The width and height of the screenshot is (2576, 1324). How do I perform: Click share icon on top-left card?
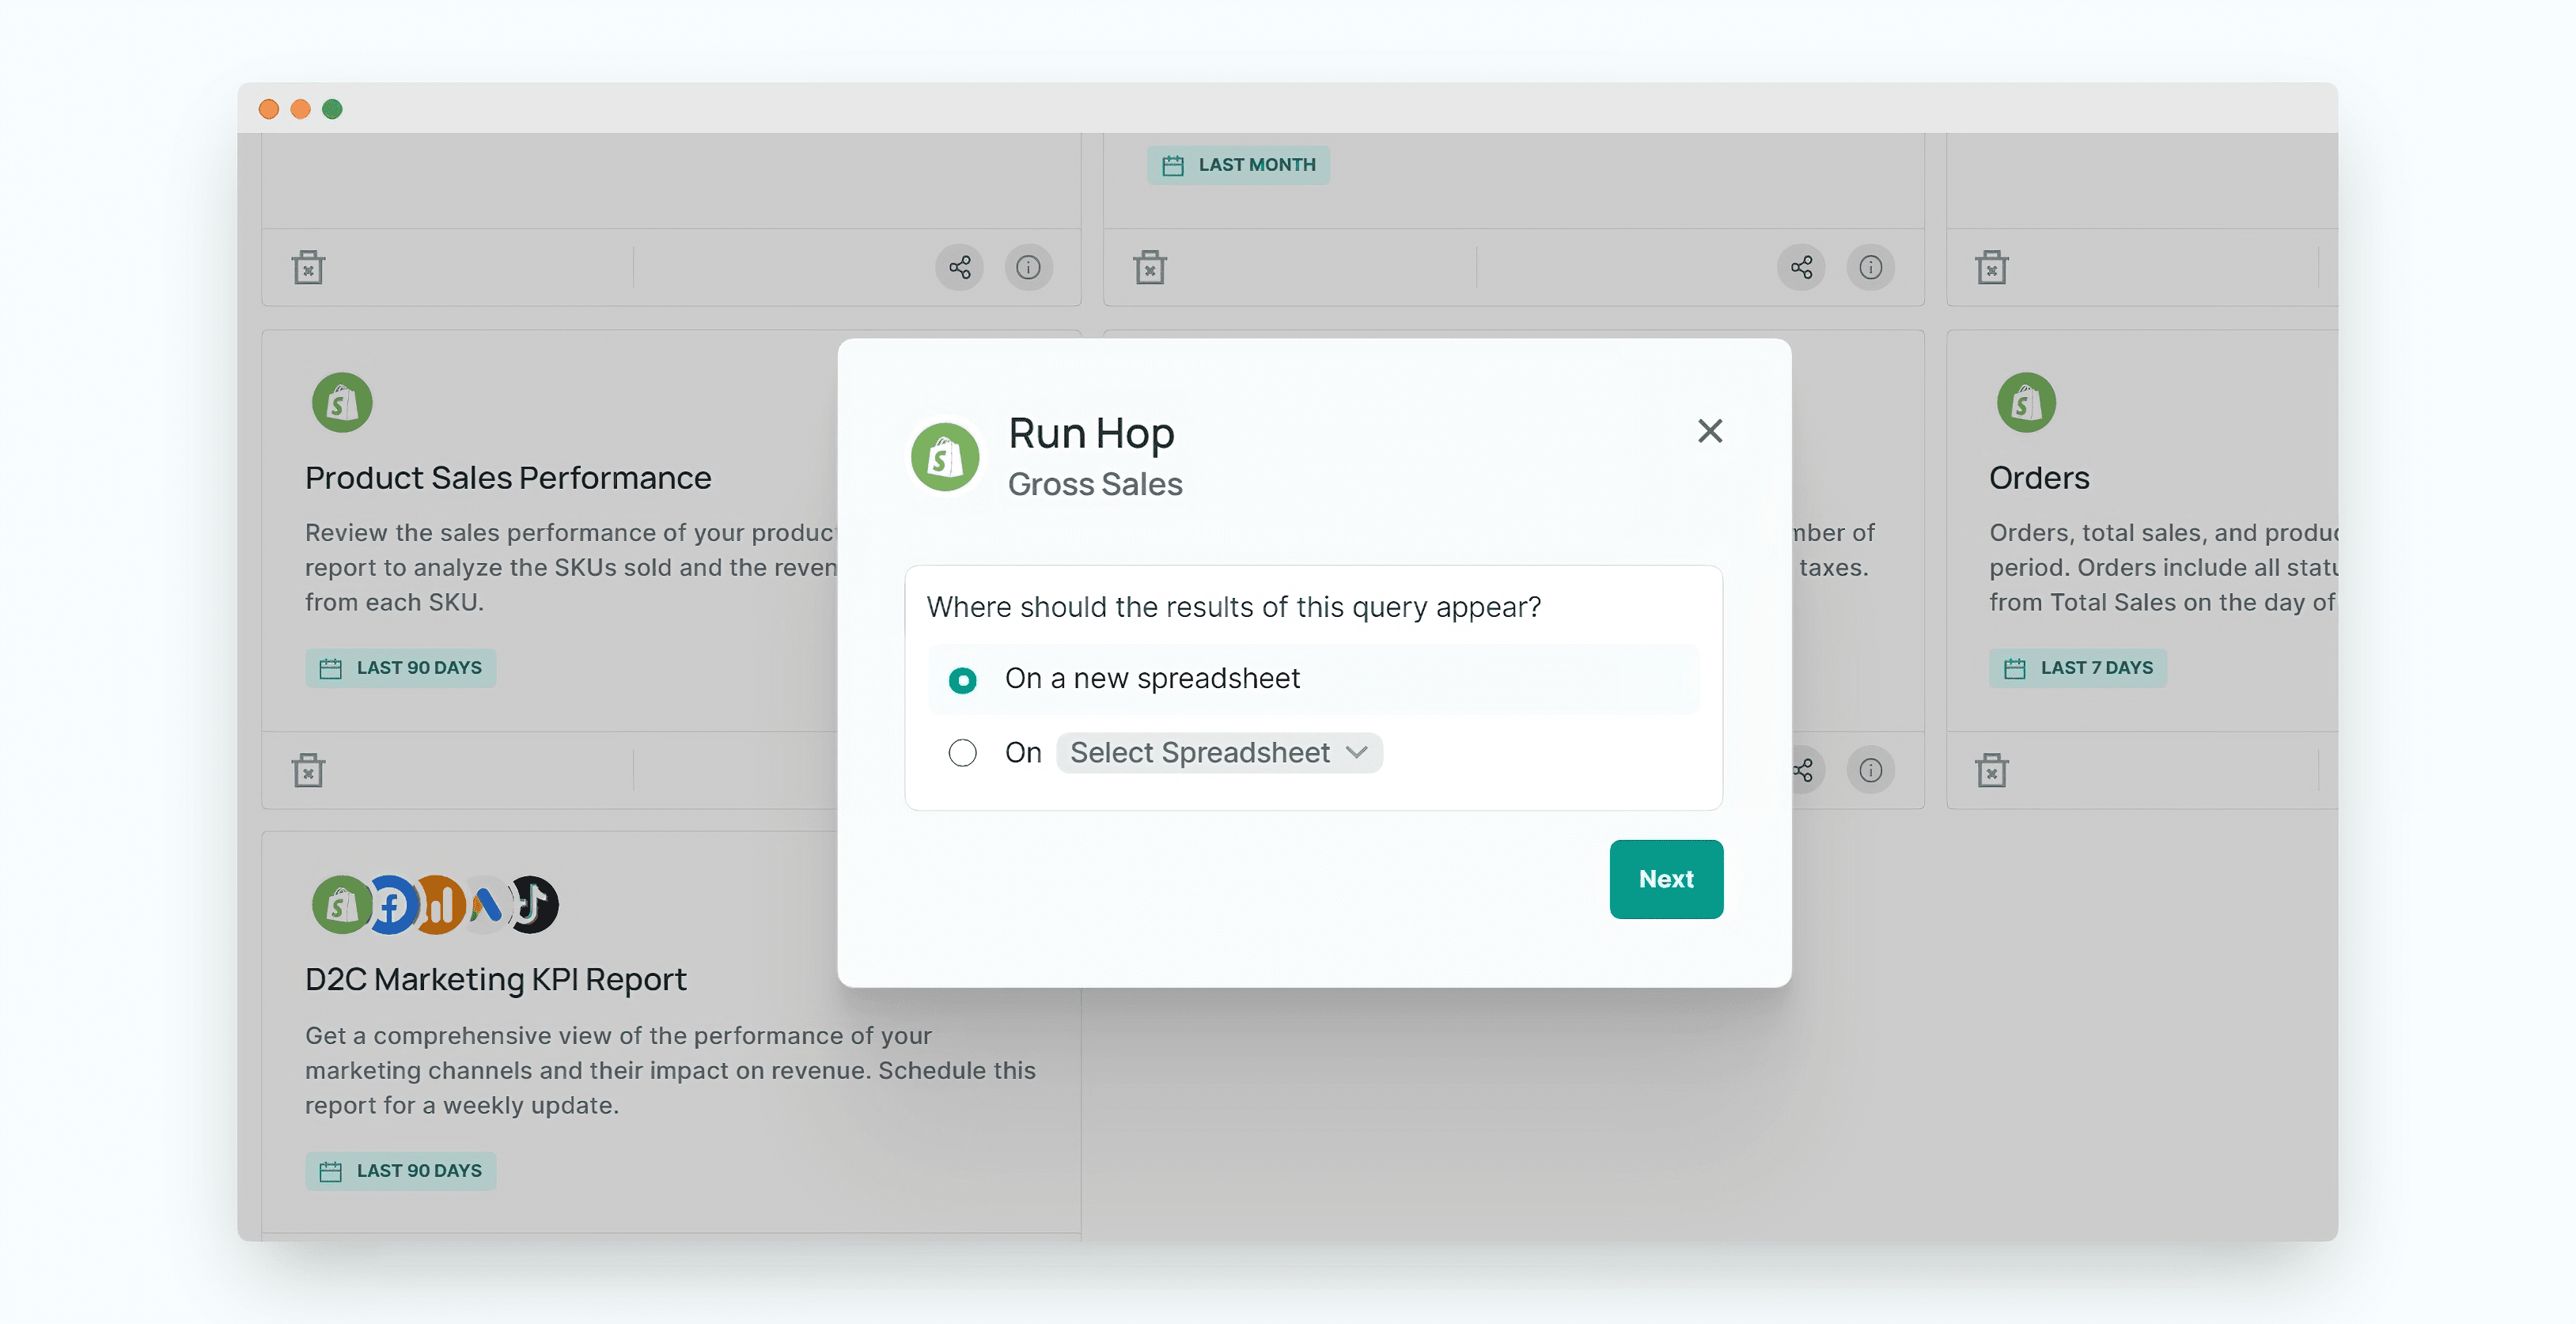(x=959, y=267)
